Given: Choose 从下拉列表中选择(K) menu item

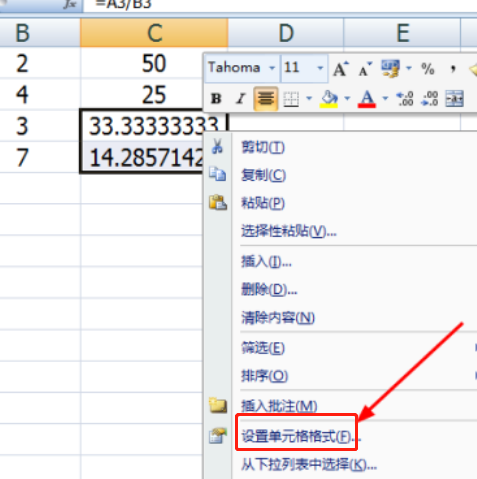Looking at the screenshot, I should pos(340,464).
